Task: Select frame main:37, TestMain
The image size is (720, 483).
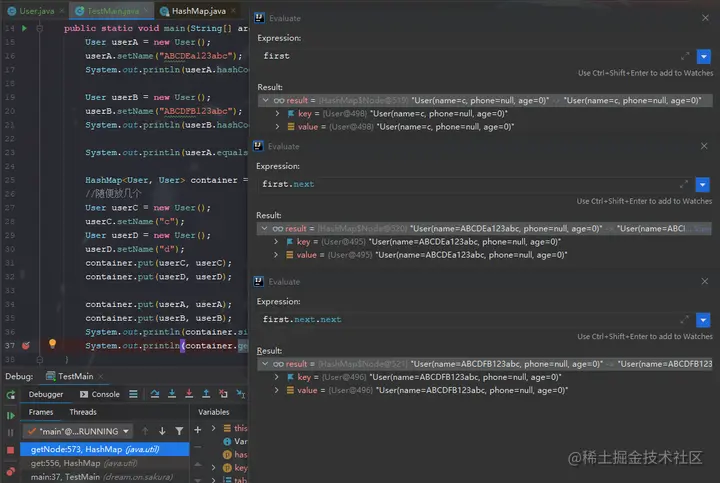Action: coord(104,477)
